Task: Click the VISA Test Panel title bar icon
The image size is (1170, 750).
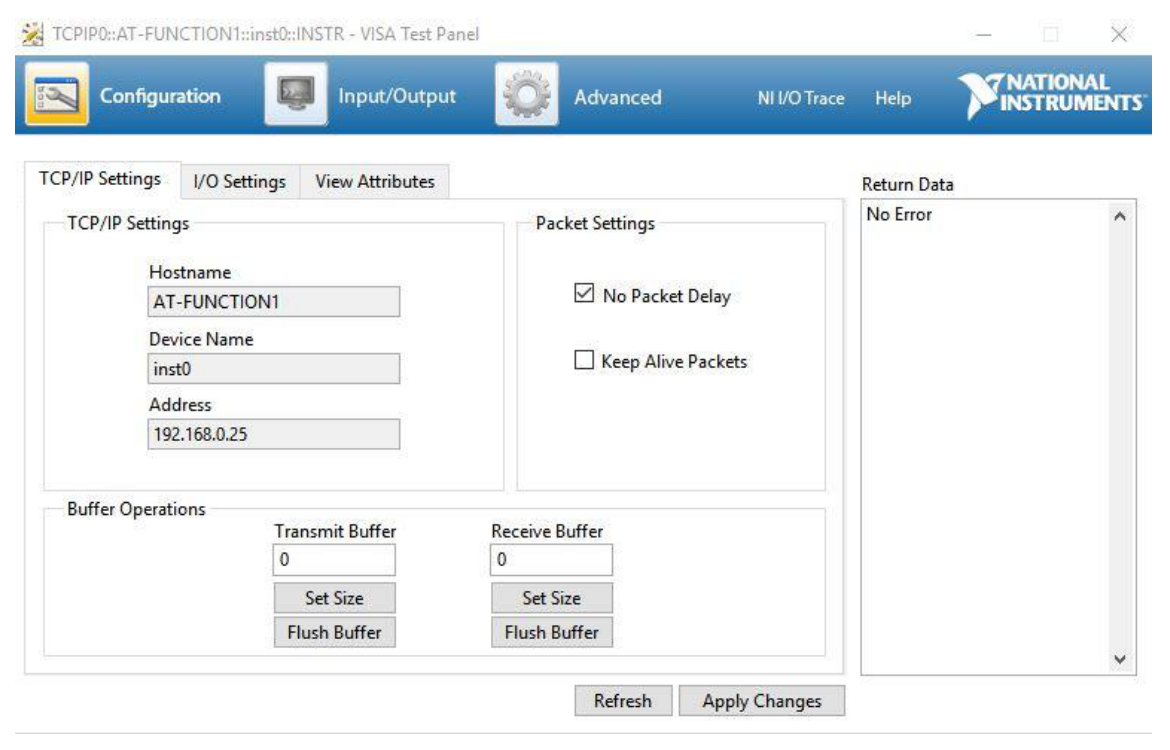Action: tap(32, 34)
